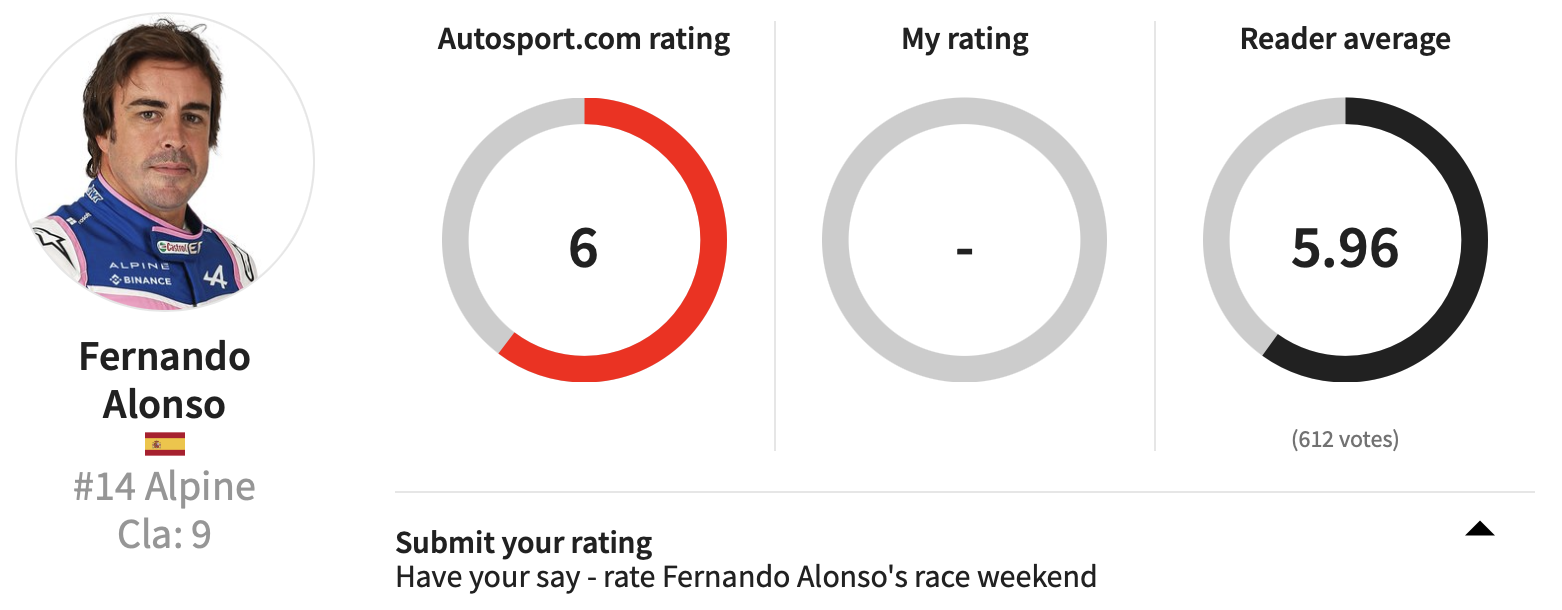The height and width of the screenshot is (610, 1562).
Task: Click the Fernando Alonso name heading
Action: point(165,380)
